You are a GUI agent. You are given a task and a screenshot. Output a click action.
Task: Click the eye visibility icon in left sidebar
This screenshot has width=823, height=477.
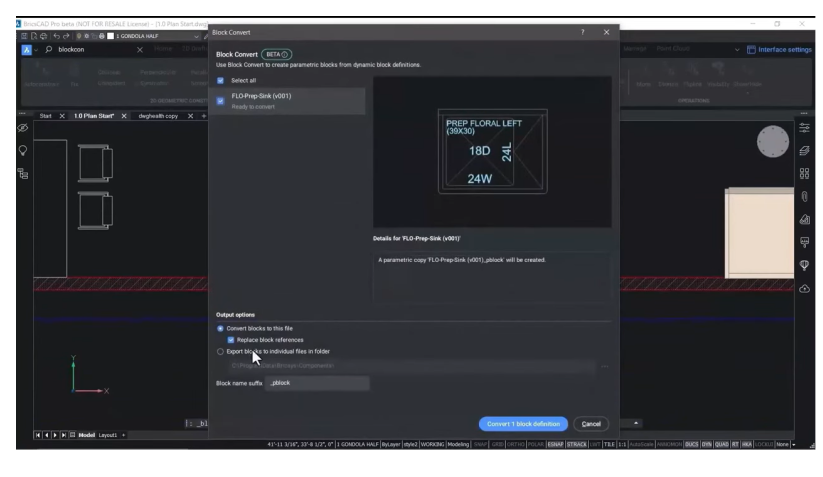click(x=23, y=128)
